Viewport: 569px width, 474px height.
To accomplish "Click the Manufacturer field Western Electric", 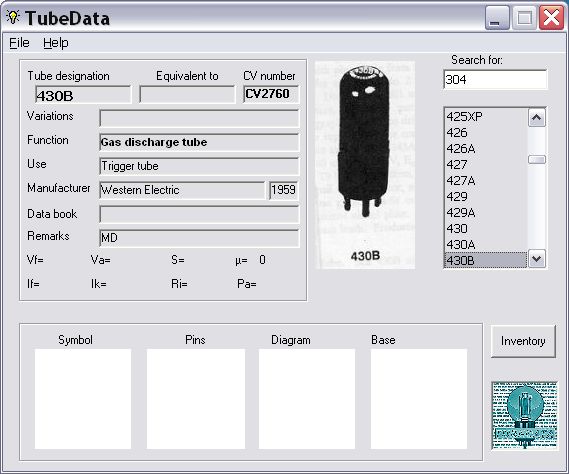I will pyautogui.click(x=182, y=190).
